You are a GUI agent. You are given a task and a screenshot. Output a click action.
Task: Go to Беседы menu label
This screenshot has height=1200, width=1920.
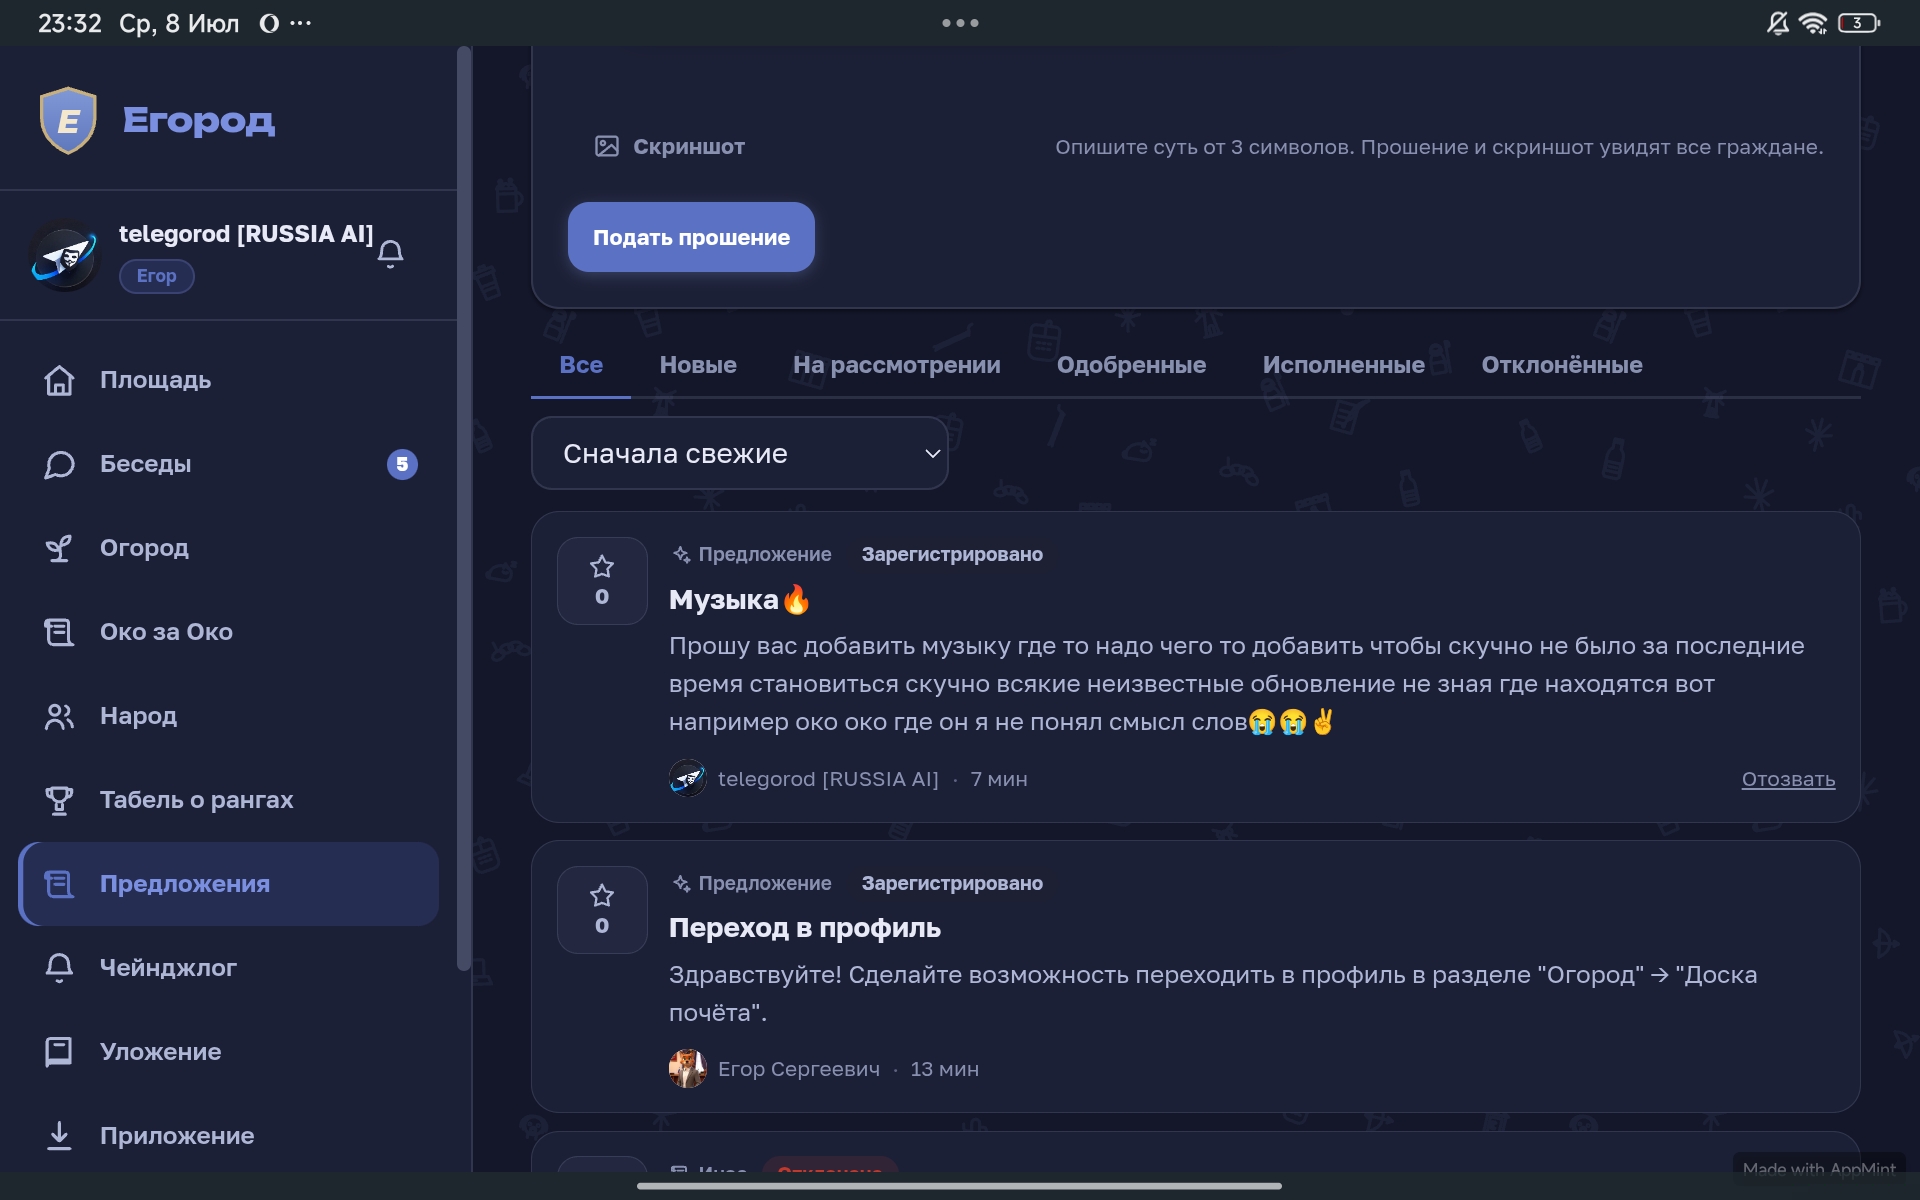pos(145,464)
